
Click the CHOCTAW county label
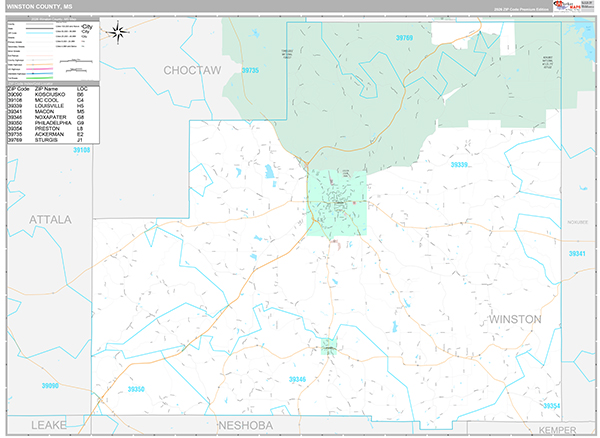coord(192,70)
